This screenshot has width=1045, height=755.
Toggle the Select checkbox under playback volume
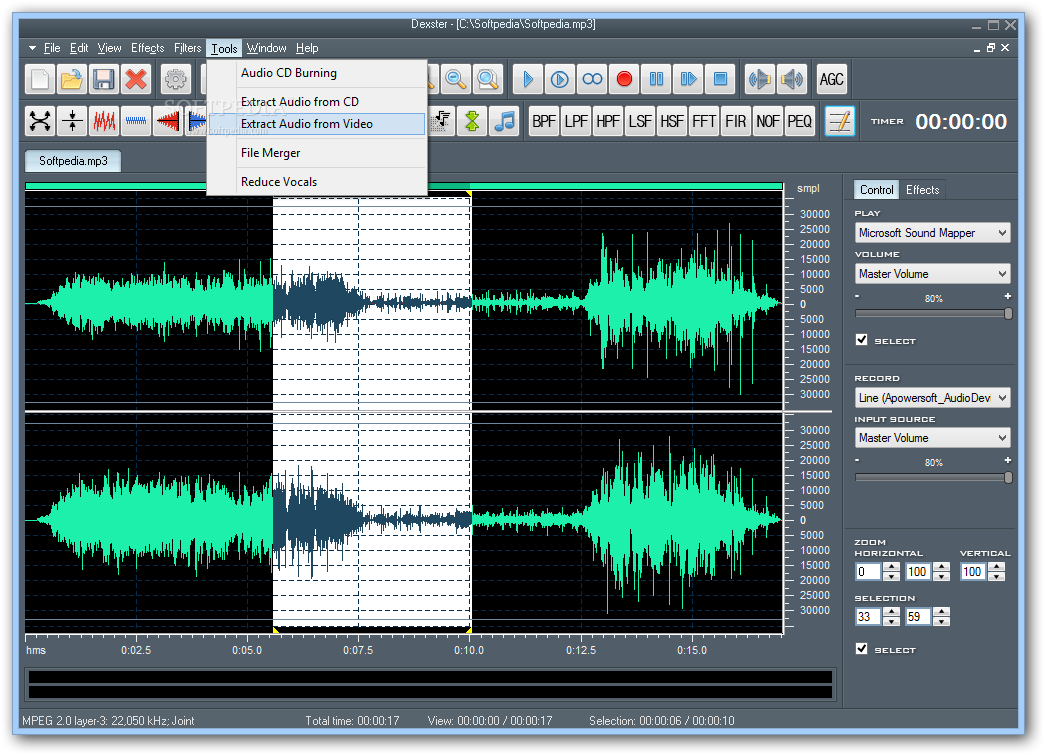click(862, 340)
